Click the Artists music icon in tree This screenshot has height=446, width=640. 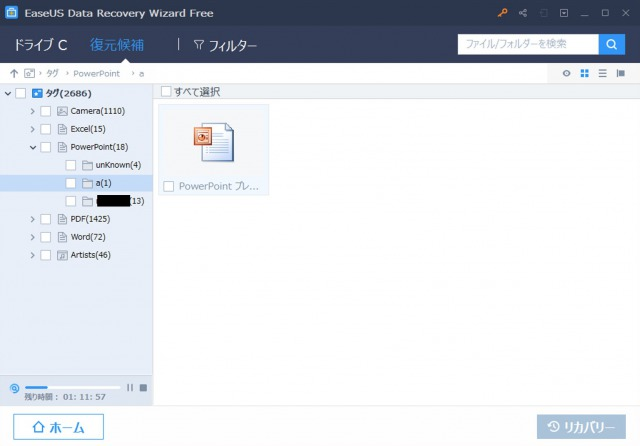62,255
